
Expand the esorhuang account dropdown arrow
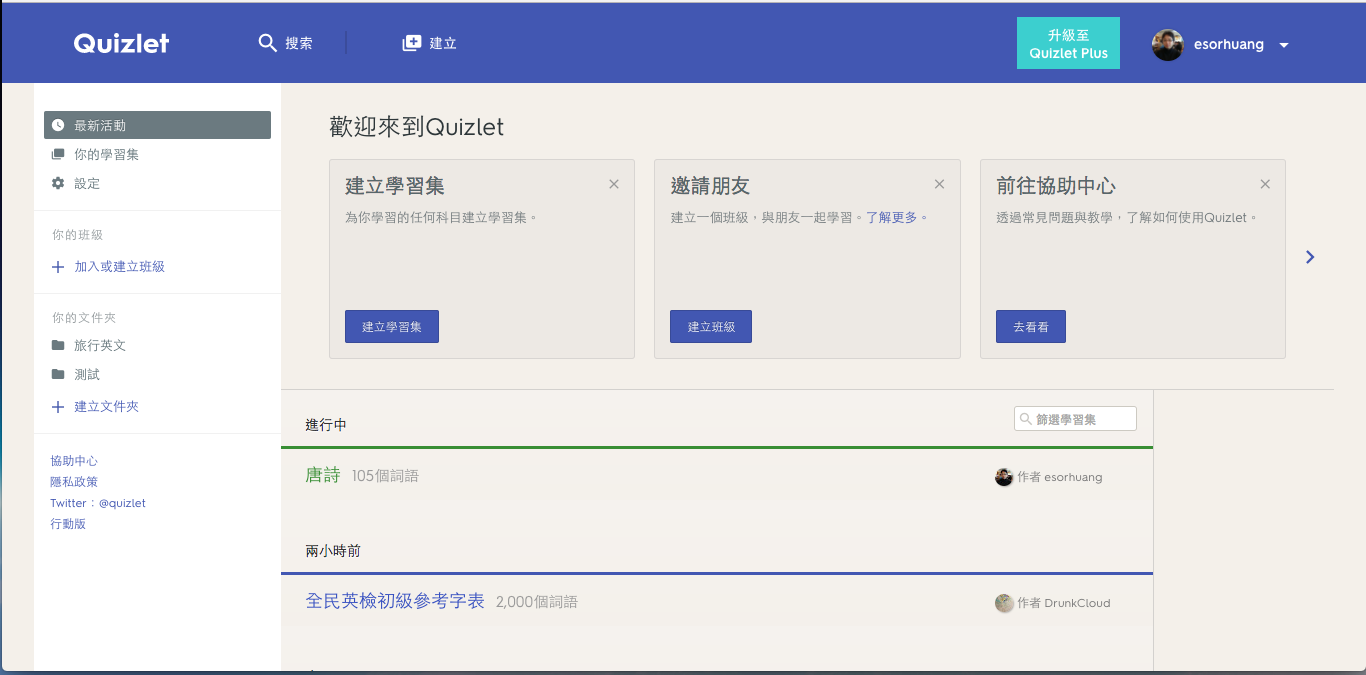tap(1284, 45)
